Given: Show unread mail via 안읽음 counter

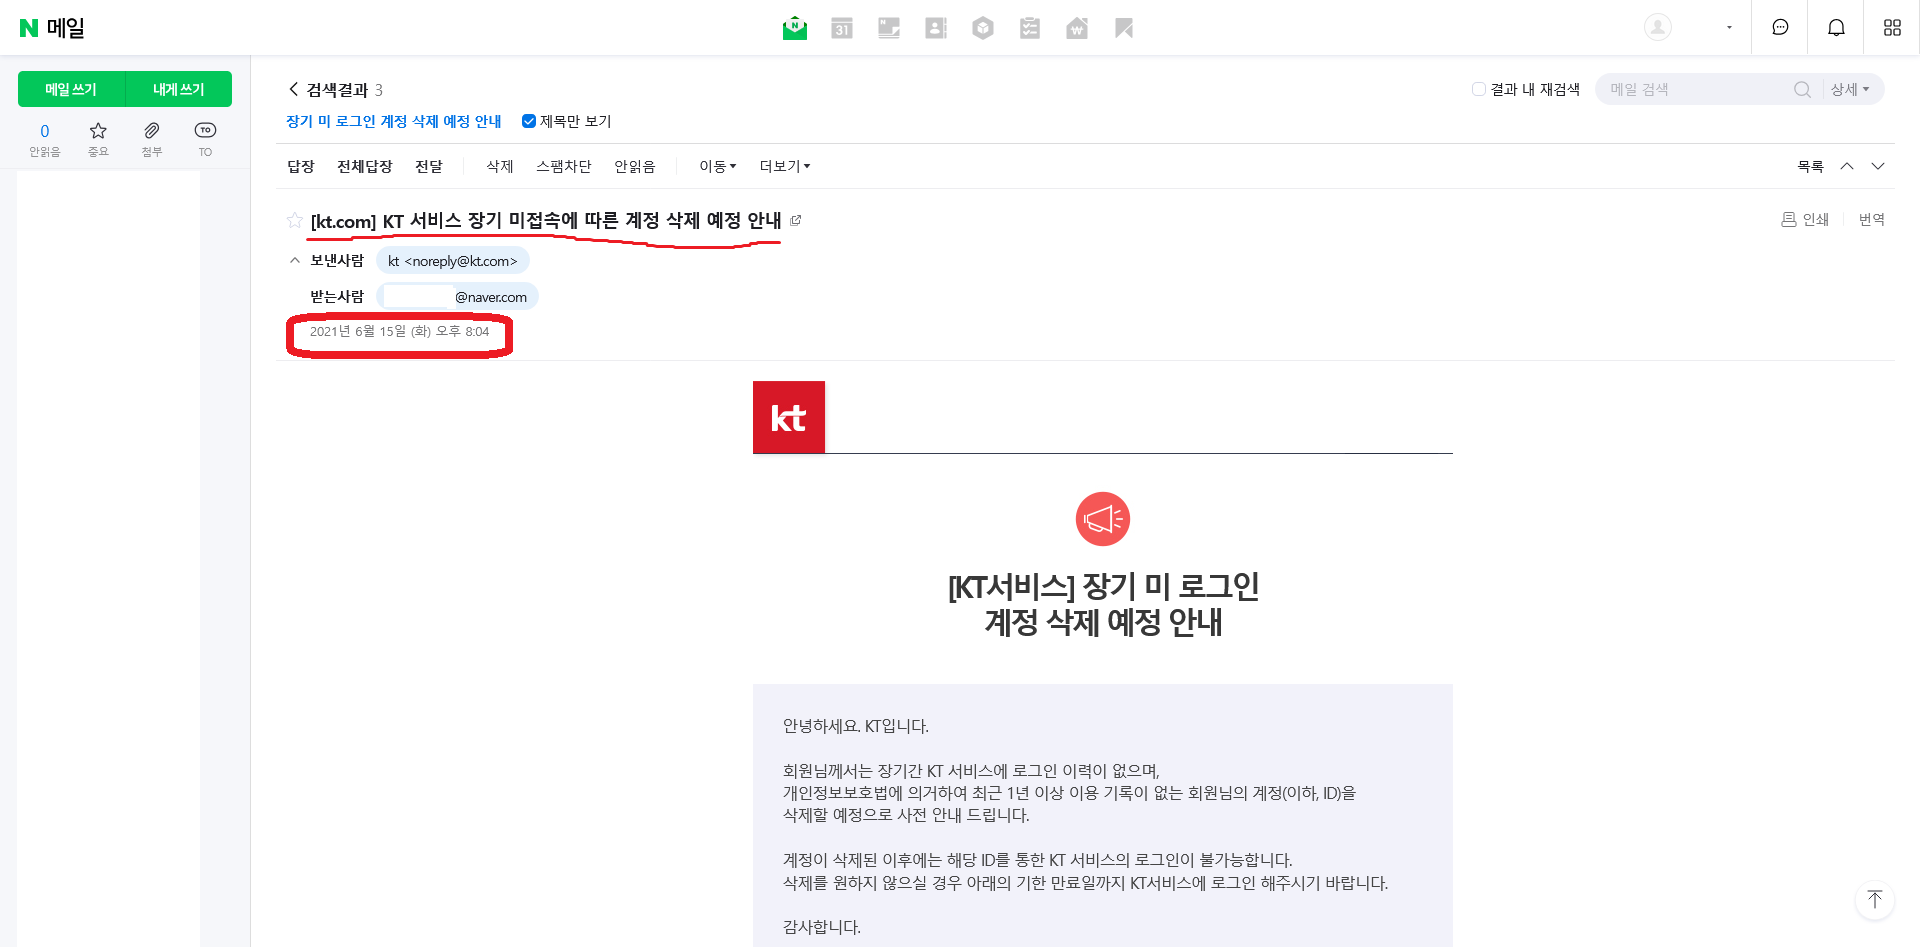Looking at the screenshot, I should [45, 140].
